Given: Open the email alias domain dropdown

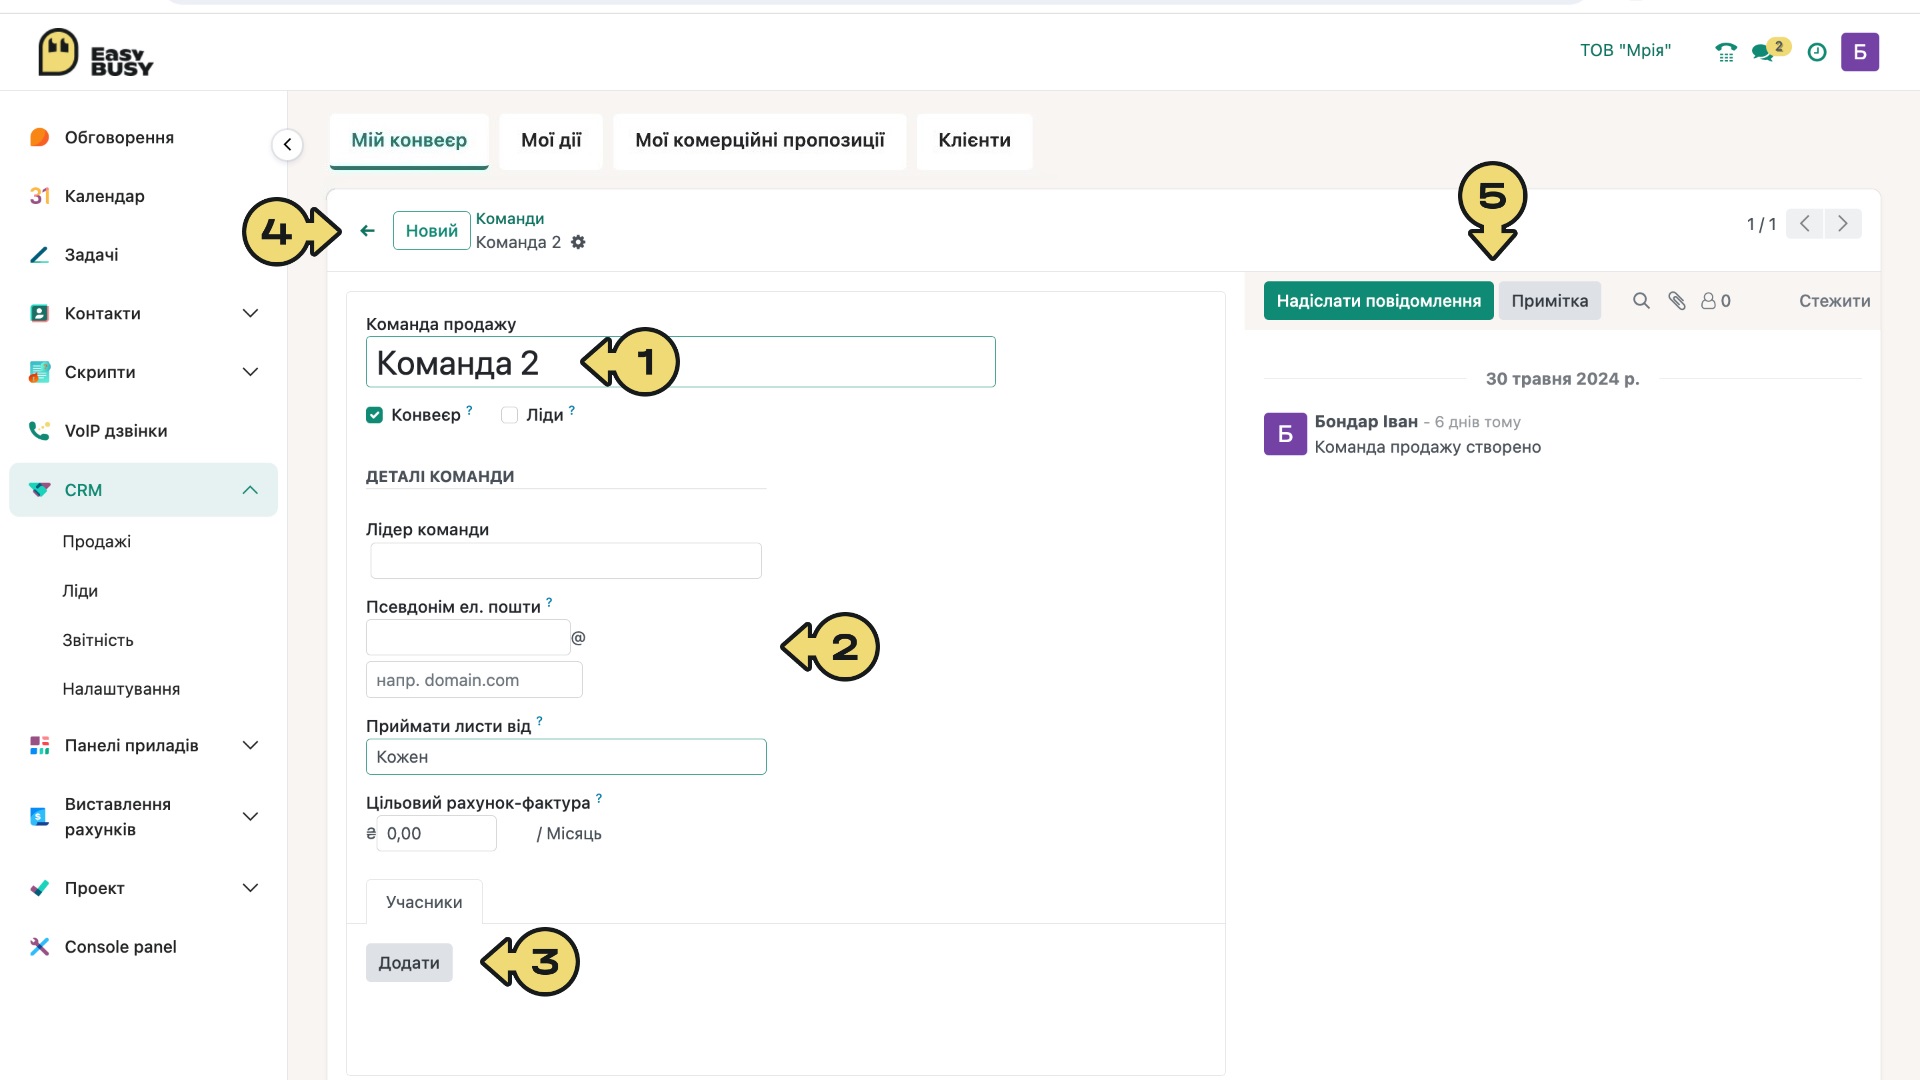Looking at the screenshot, I should [x=474, y=680].
